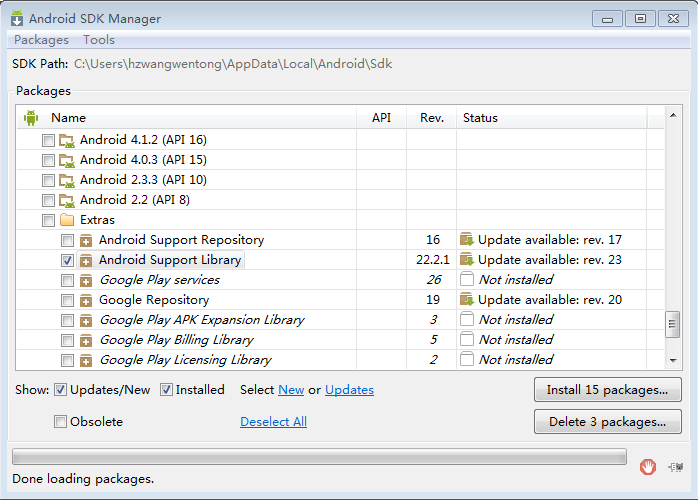
Task: Click Google Play services package icon
Action: tap(86, 280)
